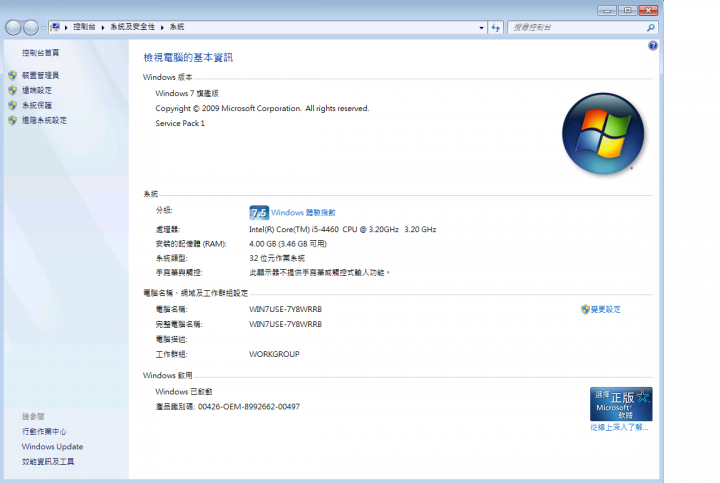Click the 7.5 experience index badge

click(x=259, y=213)
